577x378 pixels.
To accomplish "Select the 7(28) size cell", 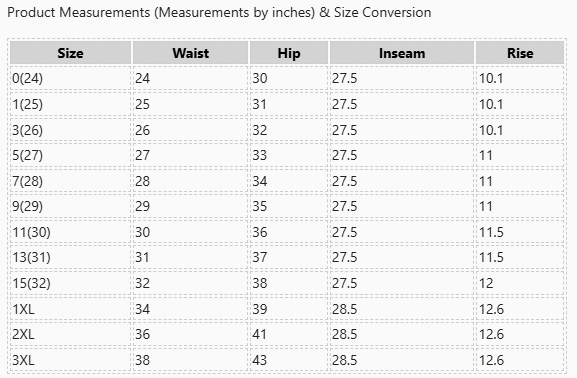I will (x=70, y=181).
